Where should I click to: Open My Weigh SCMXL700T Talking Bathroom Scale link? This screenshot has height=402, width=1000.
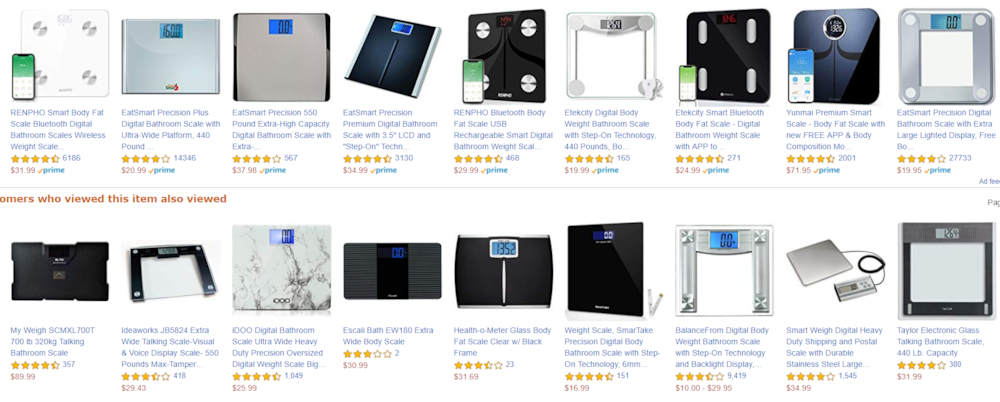point(53,341)
